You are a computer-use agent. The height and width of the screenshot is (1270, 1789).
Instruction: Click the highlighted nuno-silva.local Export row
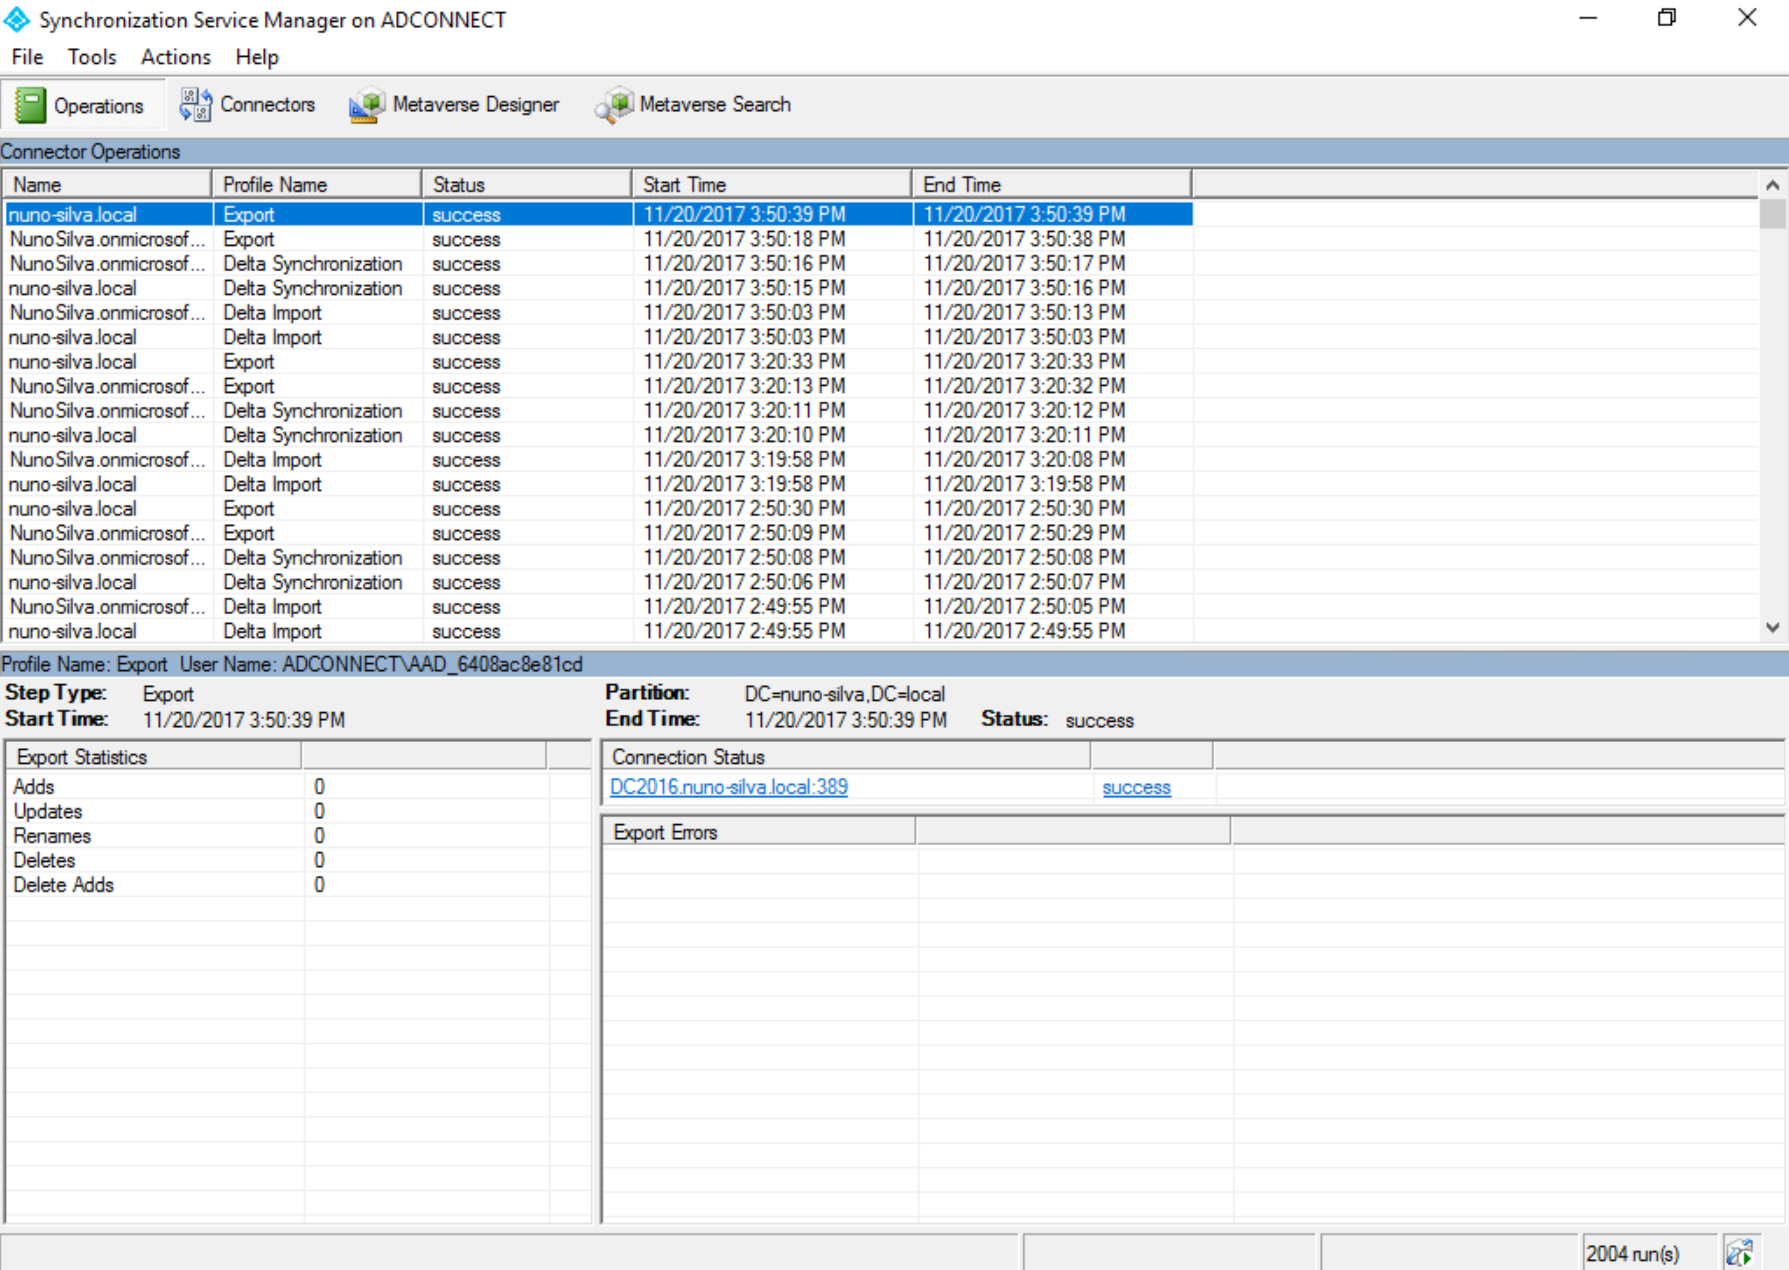coord(598,214)
